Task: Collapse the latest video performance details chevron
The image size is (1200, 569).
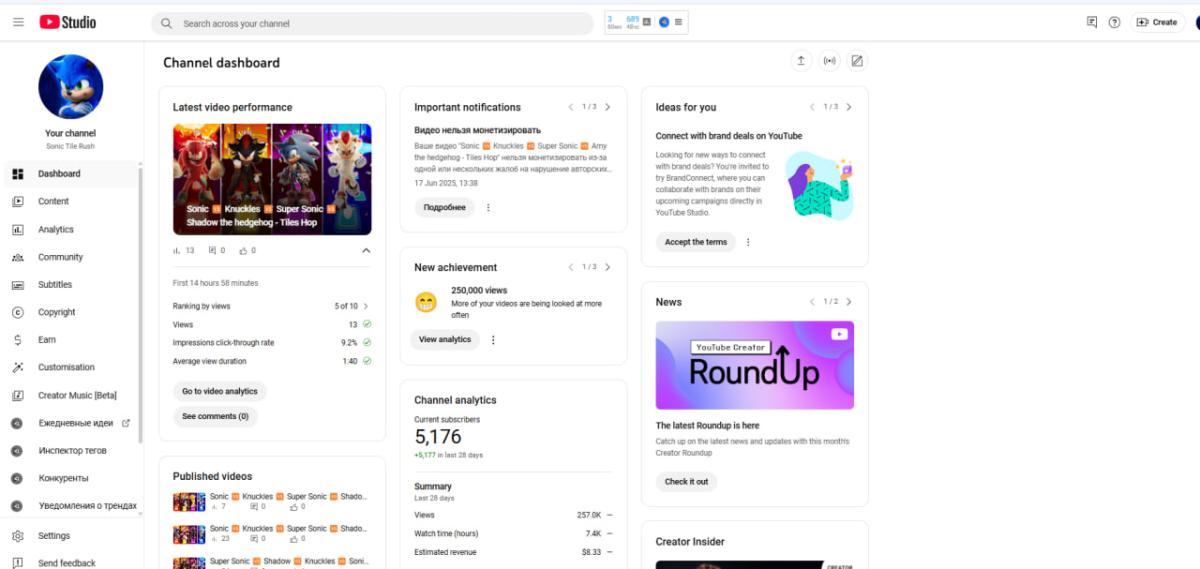Action: click(x=366, y=251)
